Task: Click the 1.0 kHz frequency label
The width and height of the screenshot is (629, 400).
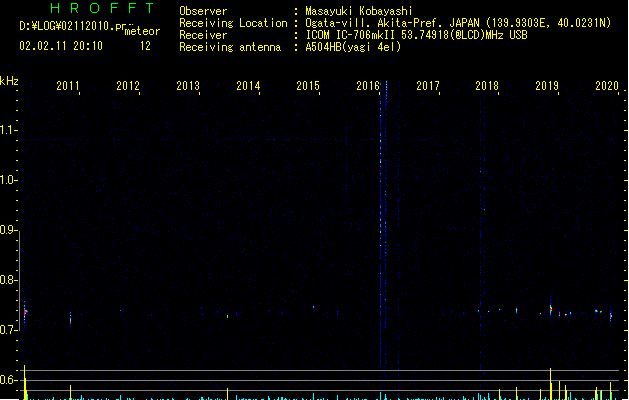Action: (8, 180)
